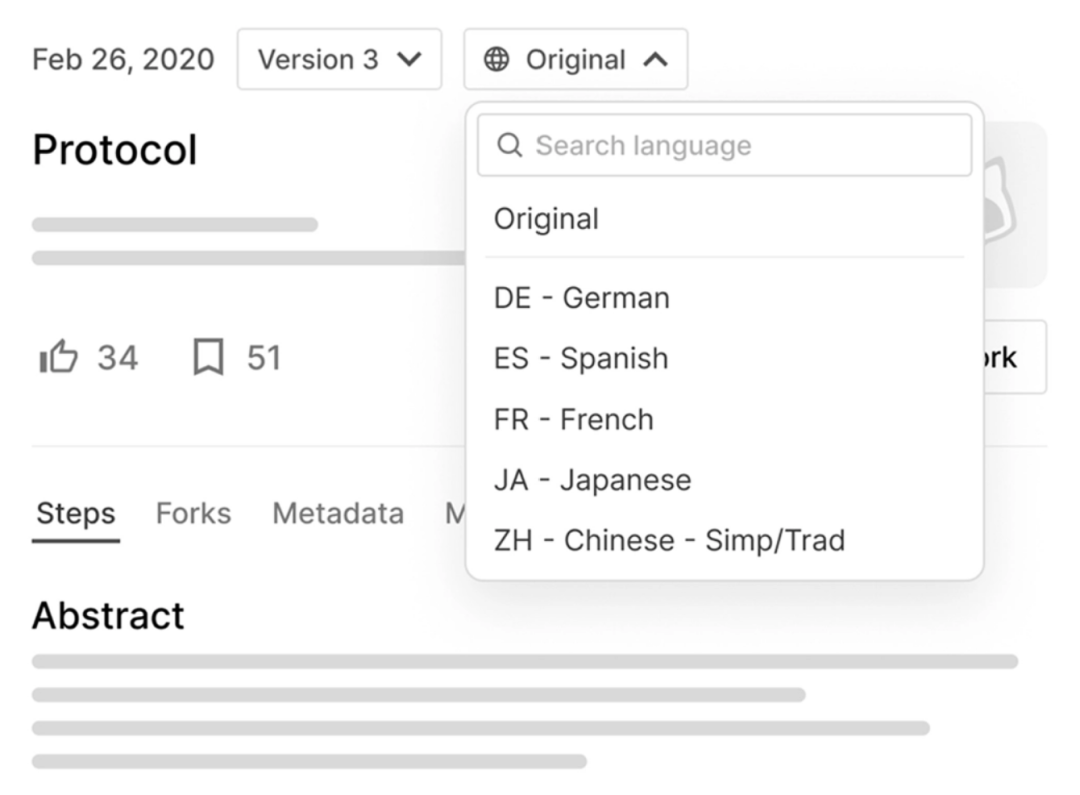Select Original from the language list
1080x795 pixels.
pos(725,219)
